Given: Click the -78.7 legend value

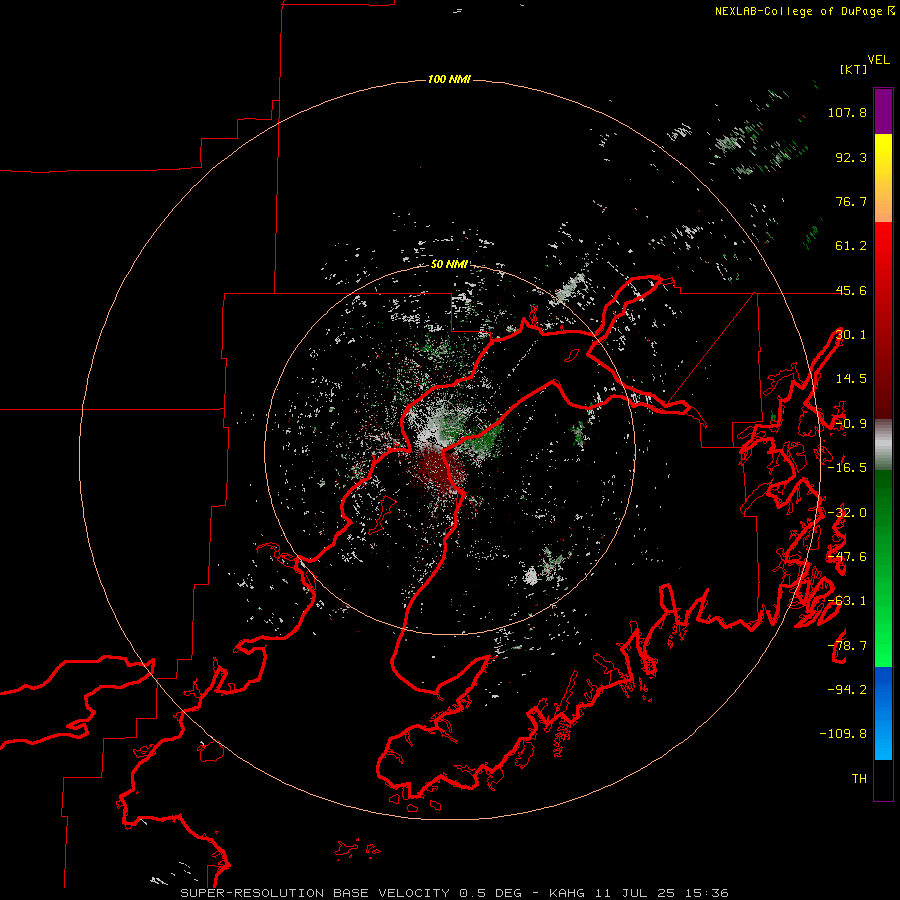Looking at the screenshot, I should (847, 646).
